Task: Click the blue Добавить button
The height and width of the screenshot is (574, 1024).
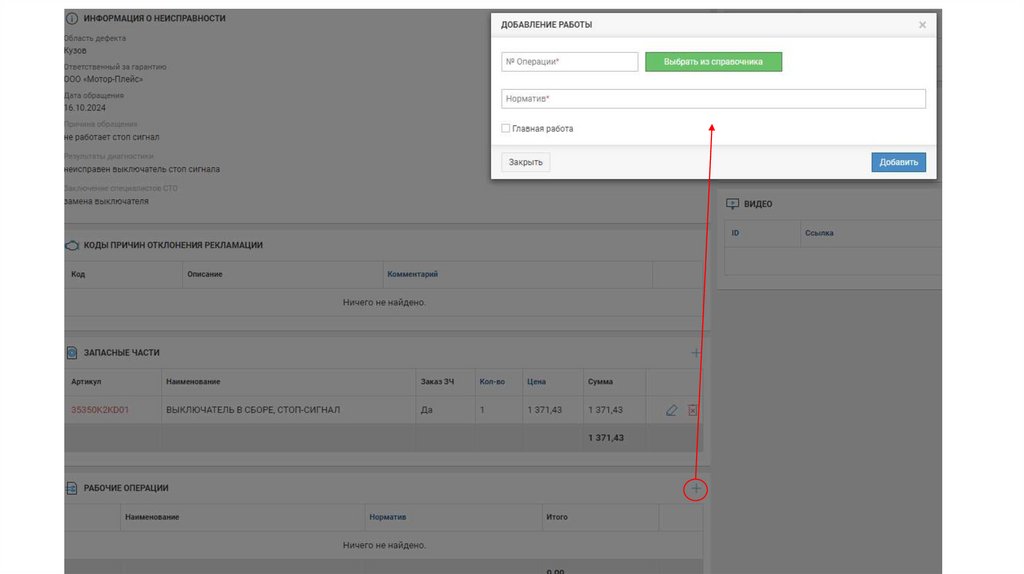Action: click(898, 162)
